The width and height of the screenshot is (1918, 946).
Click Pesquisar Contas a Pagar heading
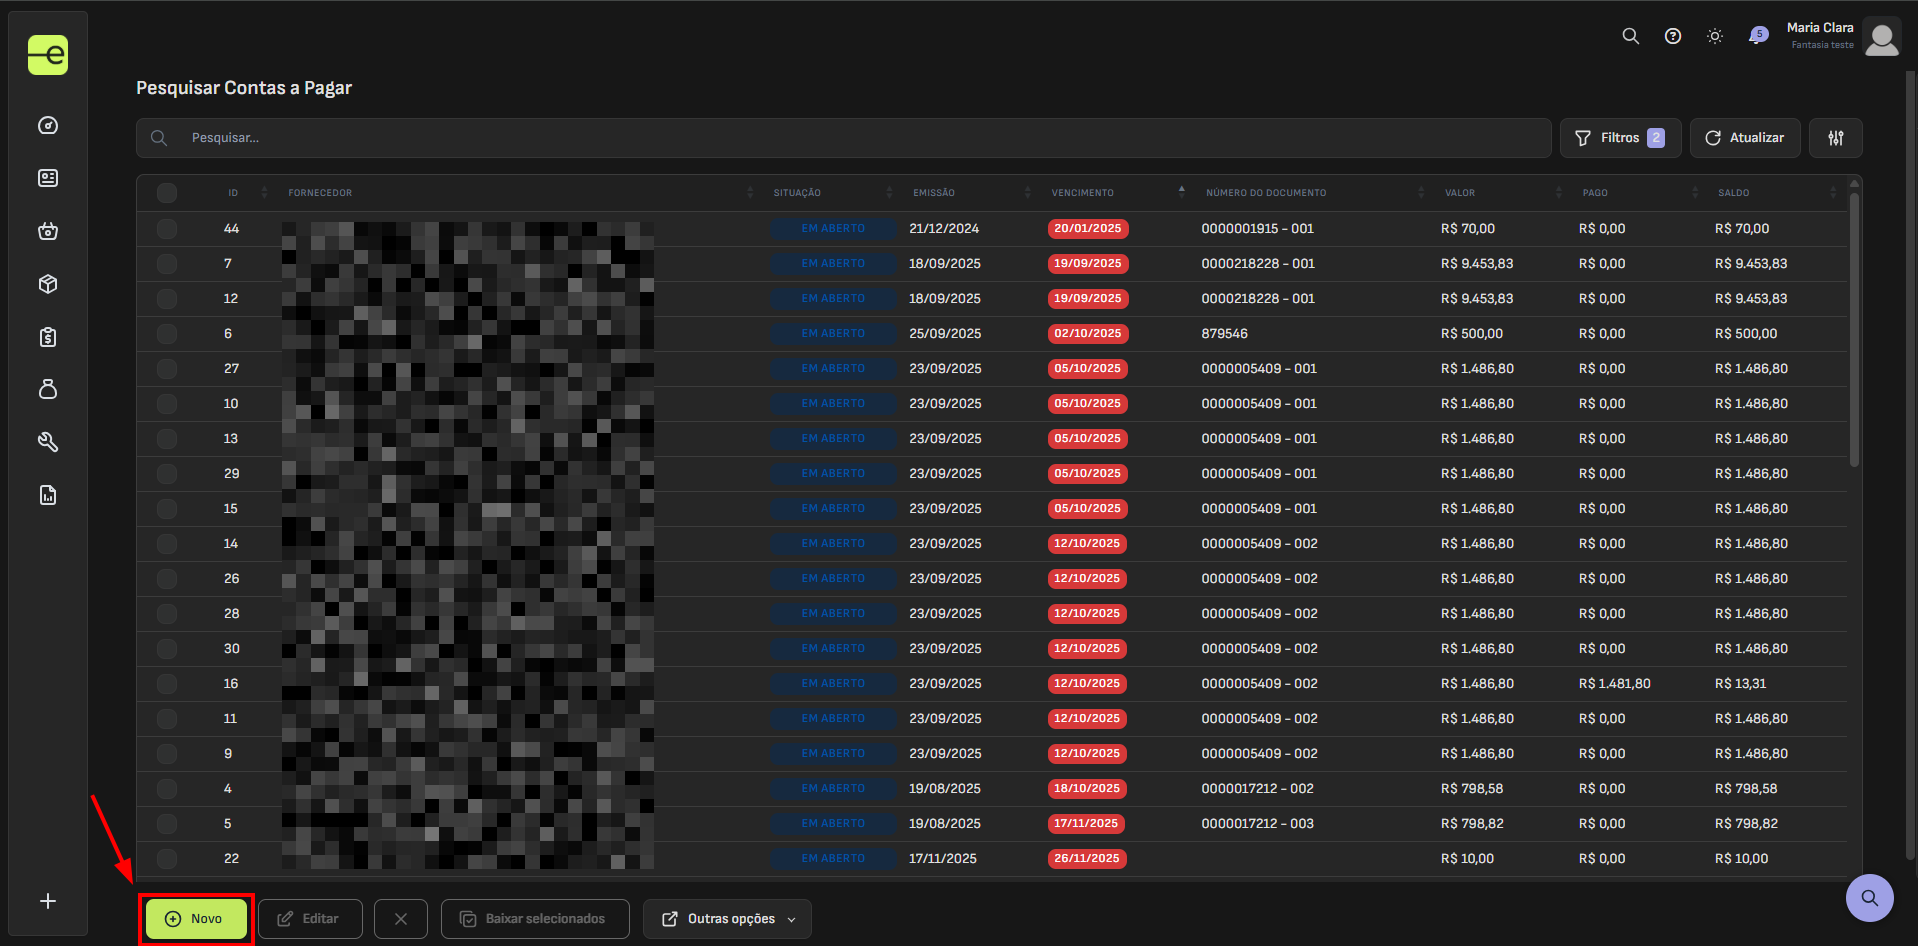[x=244, y=88]
